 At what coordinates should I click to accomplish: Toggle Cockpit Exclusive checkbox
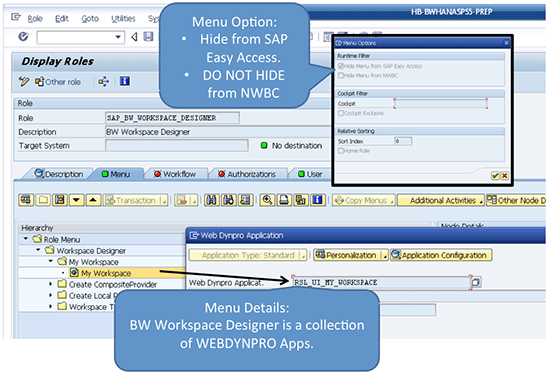click(341, 113)
